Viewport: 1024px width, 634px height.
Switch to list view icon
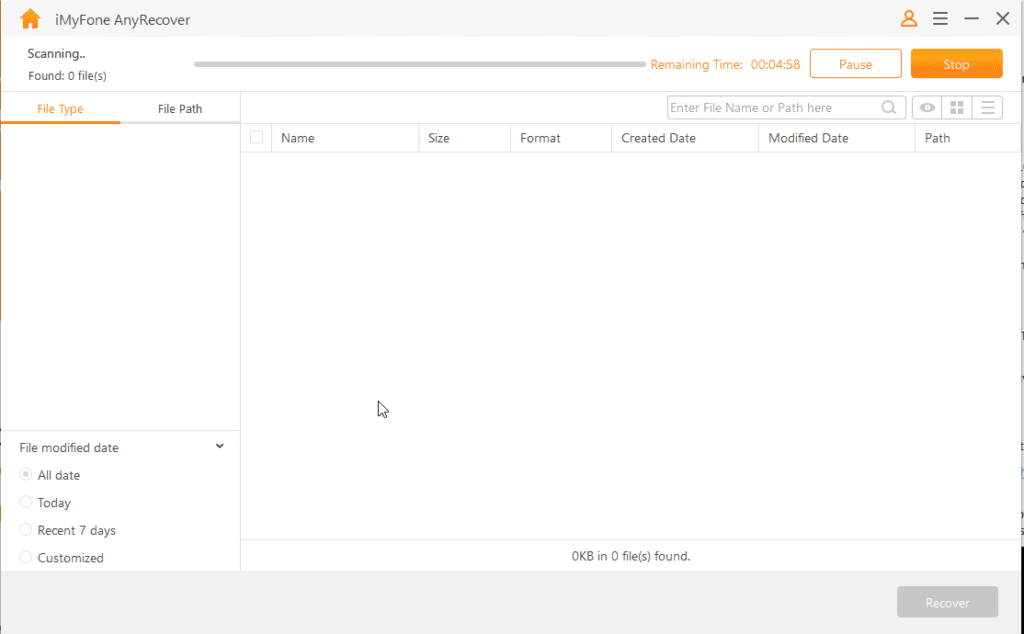click(987, 108)
